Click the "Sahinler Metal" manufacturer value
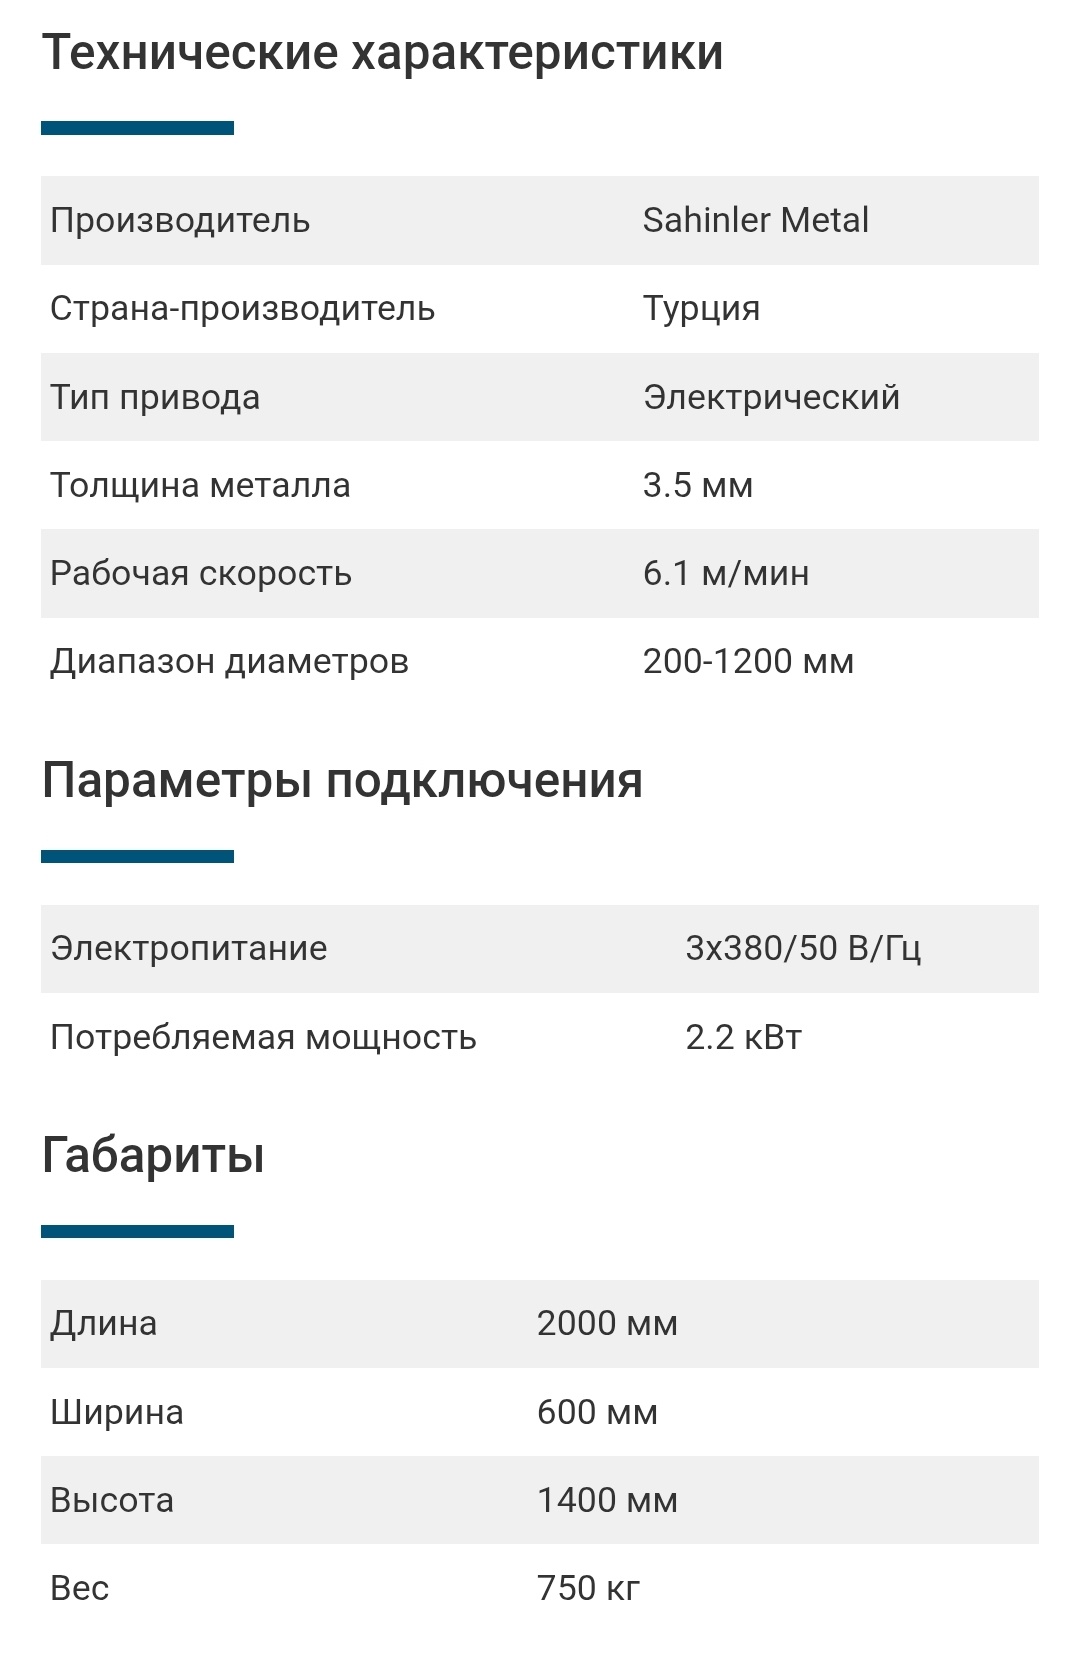1080x1671 pixels. tap(755, 220)
